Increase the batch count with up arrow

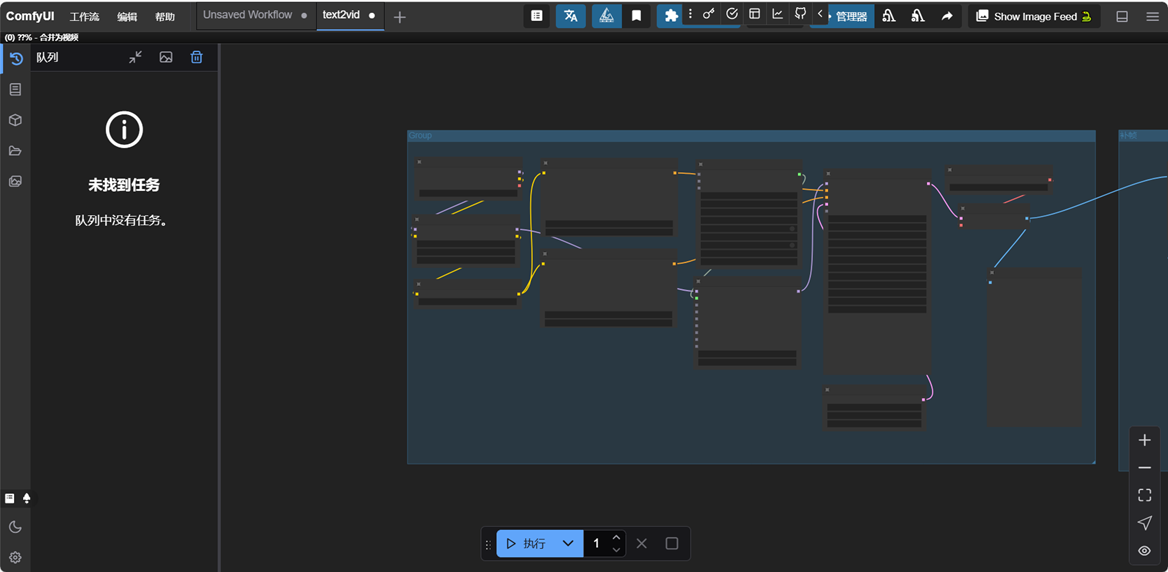tap(616, 538)
